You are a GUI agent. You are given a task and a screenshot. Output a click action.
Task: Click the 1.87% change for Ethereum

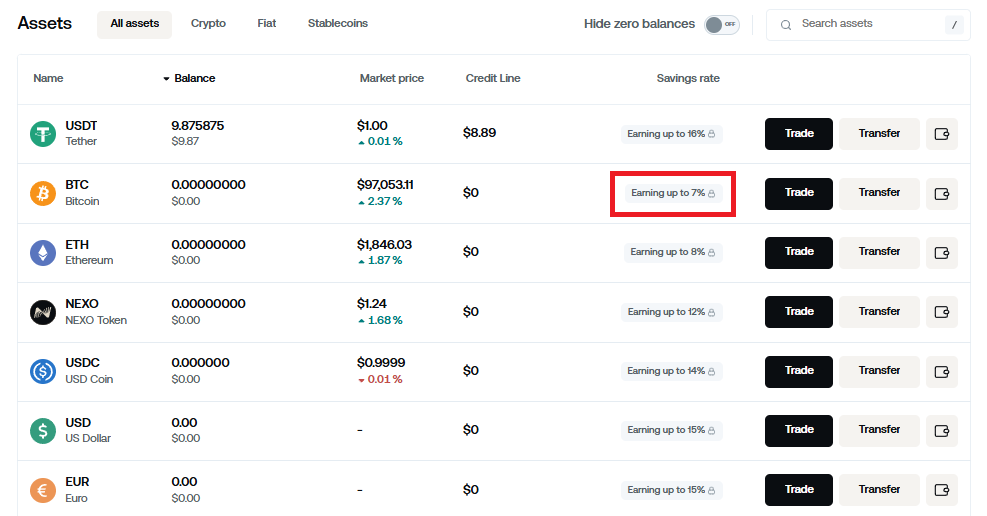pos(380,261)
